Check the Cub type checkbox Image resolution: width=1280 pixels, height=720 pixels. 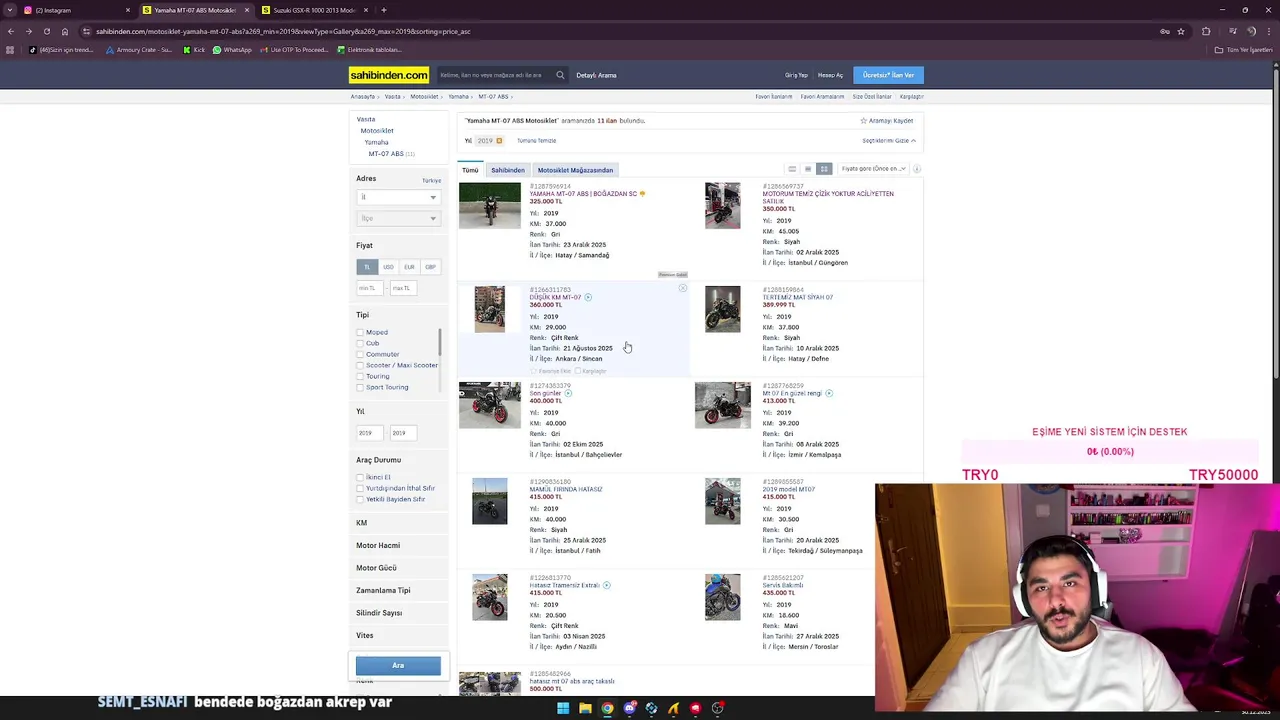pyautogui.click(x=360, y=344)
